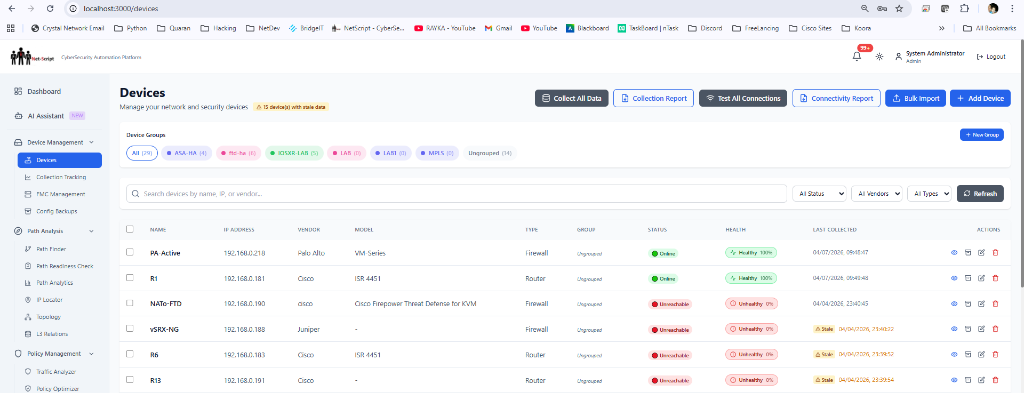The image size is (1024, 393).
Task: Tick the checkbox for NATo-FTD
Action: (129, 303)
